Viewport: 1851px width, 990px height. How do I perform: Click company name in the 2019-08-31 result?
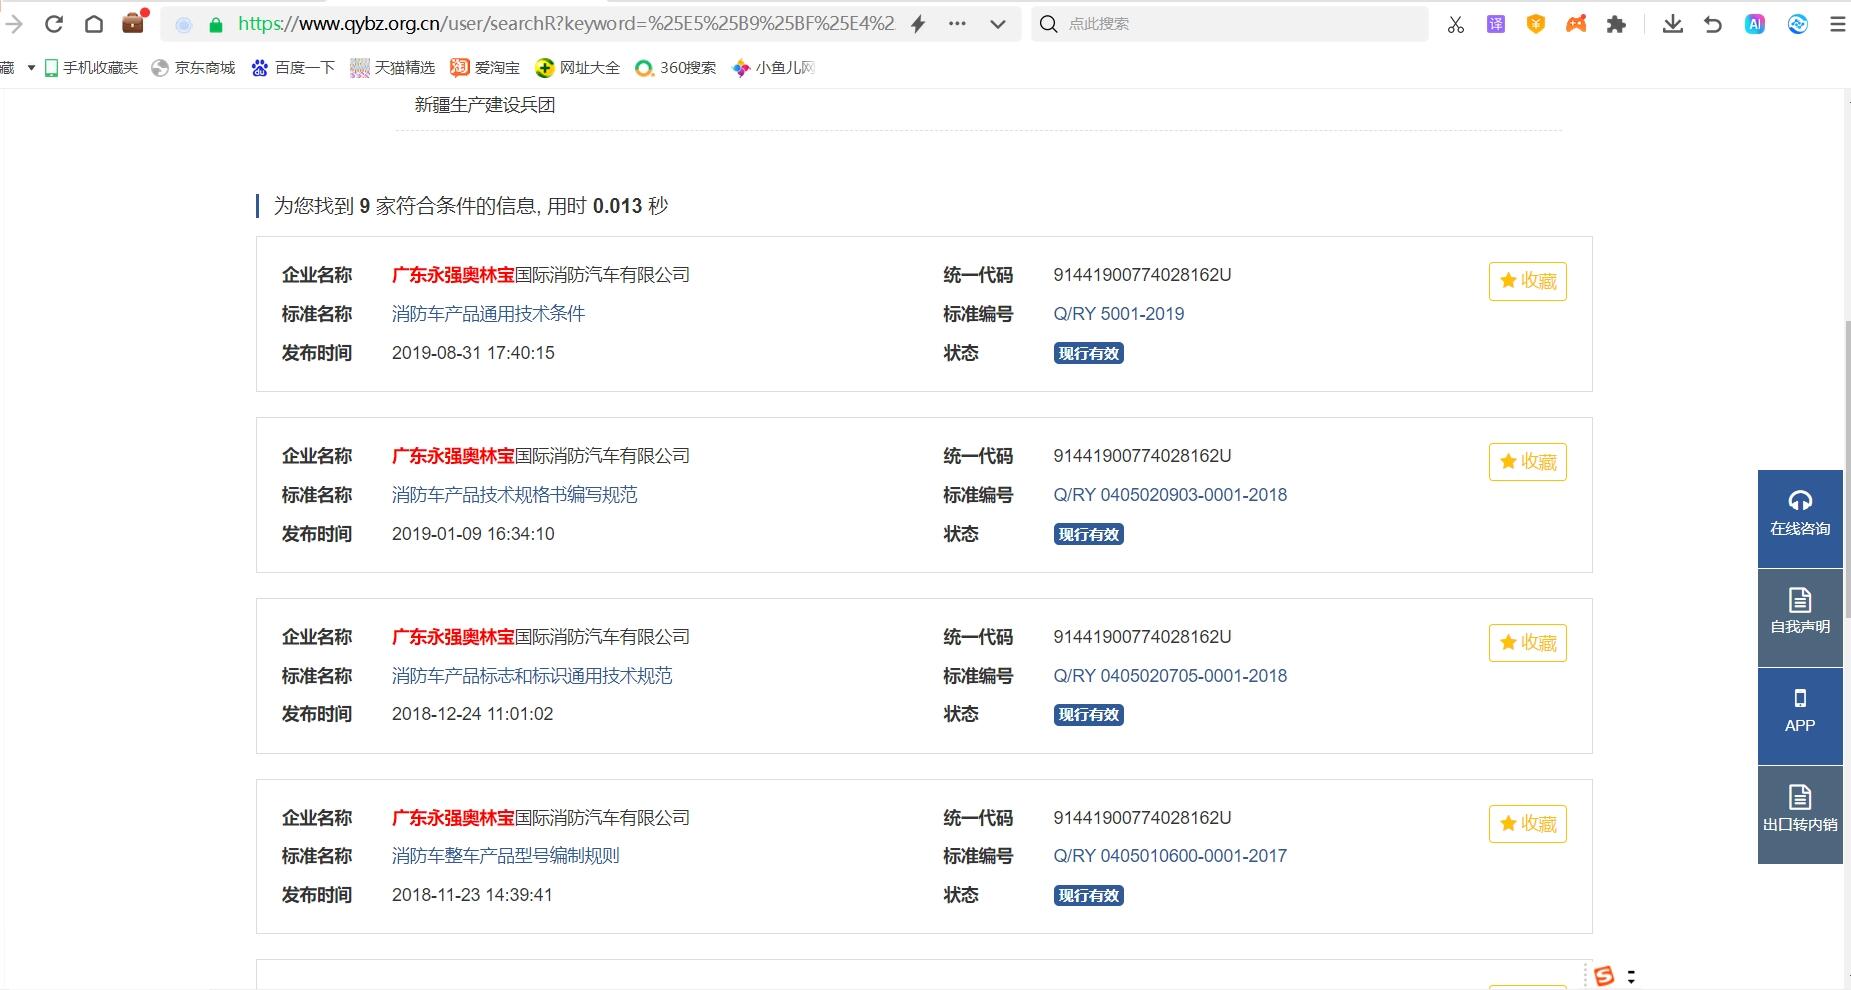tap(540, 275)
